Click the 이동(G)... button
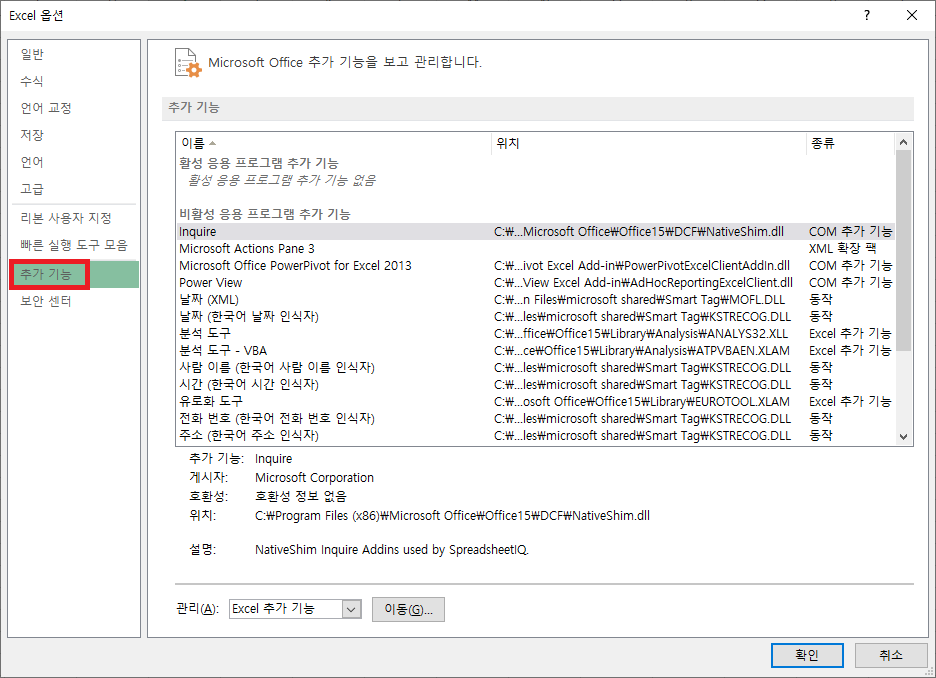Image resolution: width=936 pixels, height=678 pixels. [x=408, y=609]
